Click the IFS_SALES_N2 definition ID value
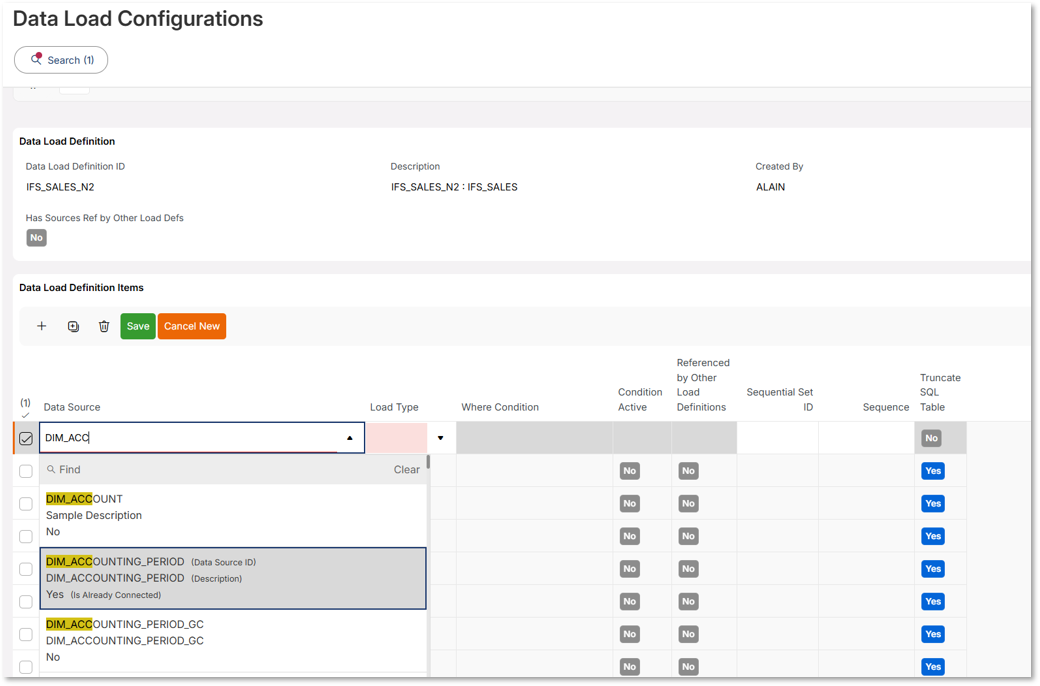 coord(60,187)
